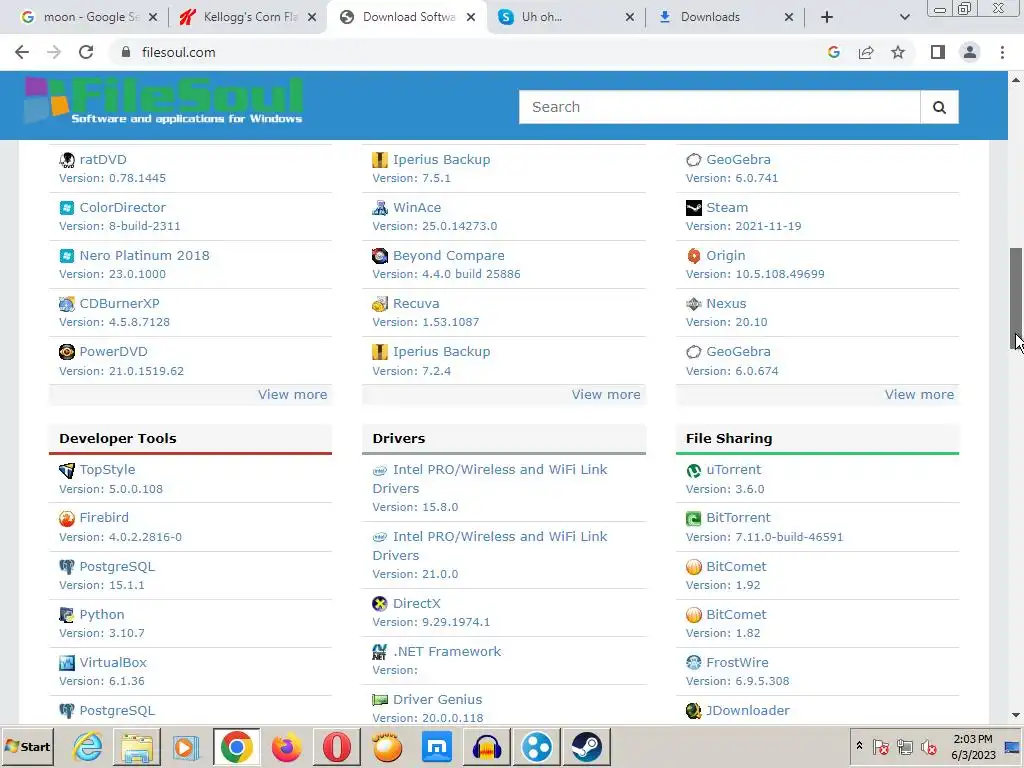Bookmark this page with star icon

tap(898, 52)
